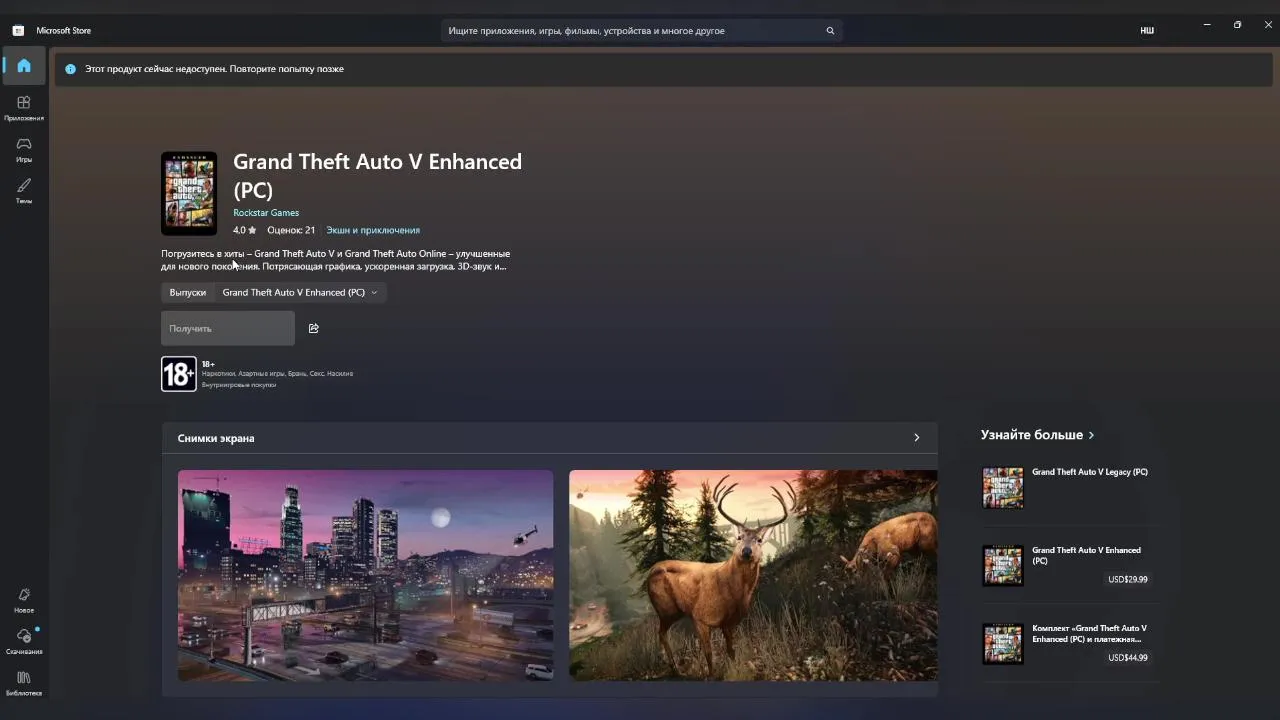Image resolution: width=1280 pixels, height=720 pixels.
Task: Open the Grand Theft Auto V Enhanced edition dropdown
Action: (x=300, y=292)
